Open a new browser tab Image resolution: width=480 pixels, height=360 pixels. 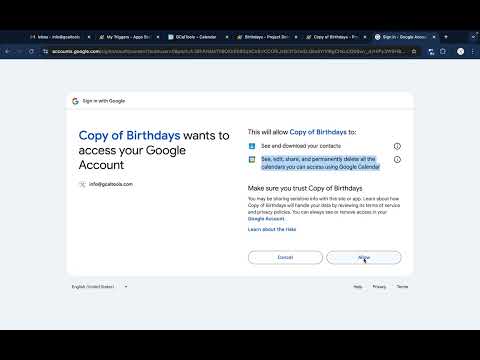446,37
